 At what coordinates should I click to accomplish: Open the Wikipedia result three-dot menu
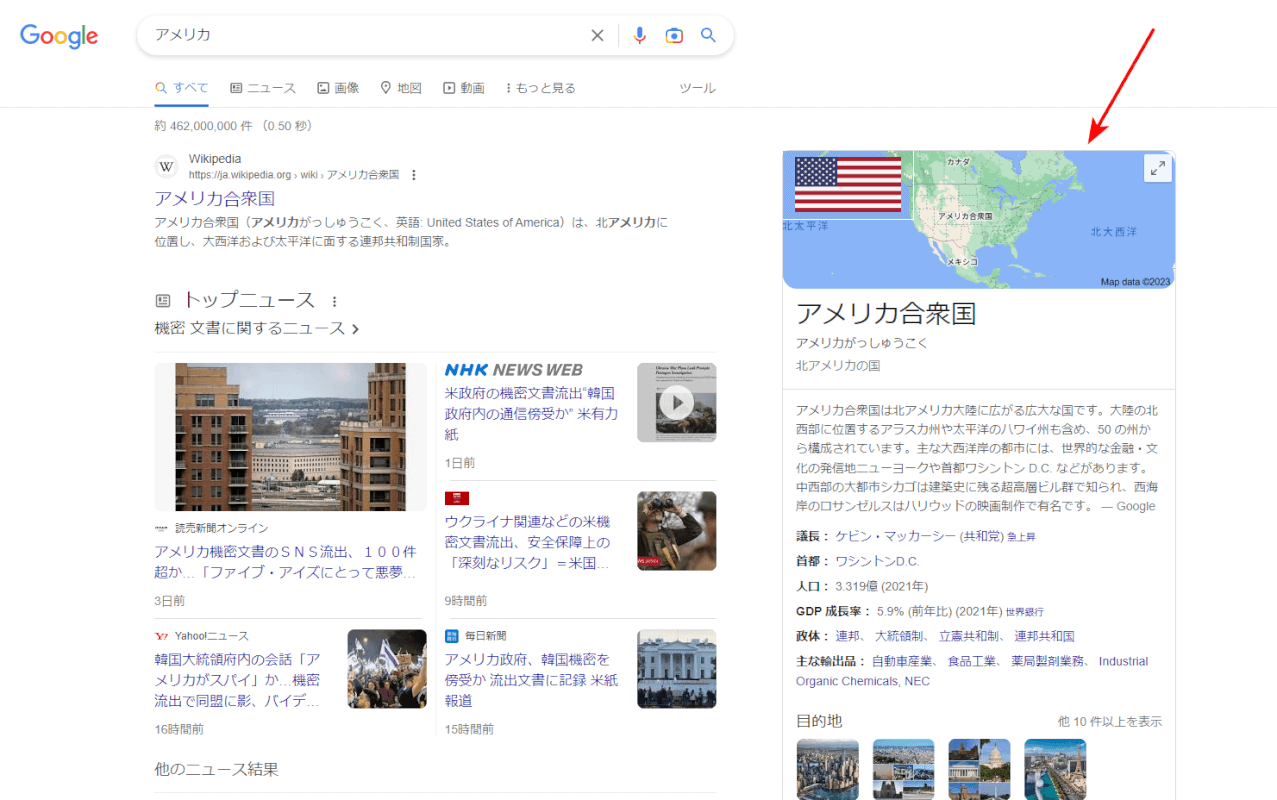[414, 175]
